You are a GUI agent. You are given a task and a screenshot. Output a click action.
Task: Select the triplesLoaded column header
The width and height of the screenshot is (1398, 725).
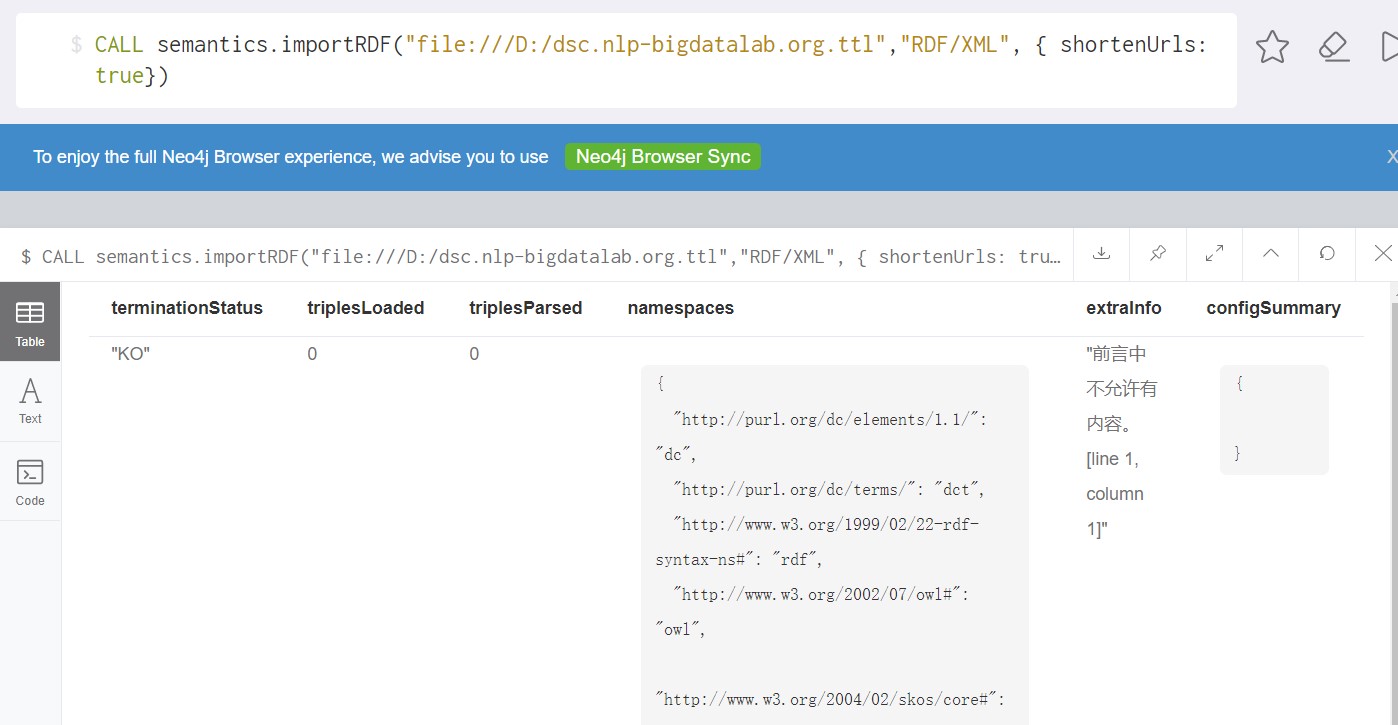click(366, 308)
